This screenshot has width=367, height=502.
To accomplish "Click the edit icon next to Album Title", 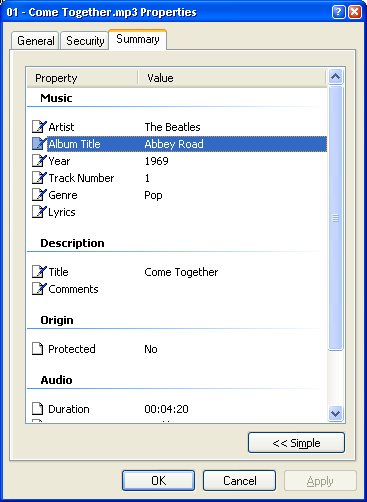I will click(x=39, y=144).
